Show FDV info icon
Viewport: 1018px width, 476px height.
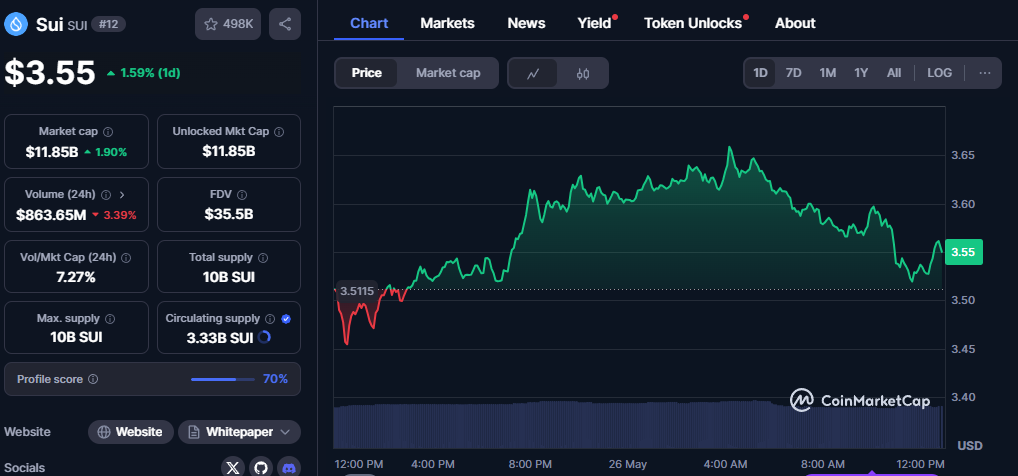pos(242,194)
